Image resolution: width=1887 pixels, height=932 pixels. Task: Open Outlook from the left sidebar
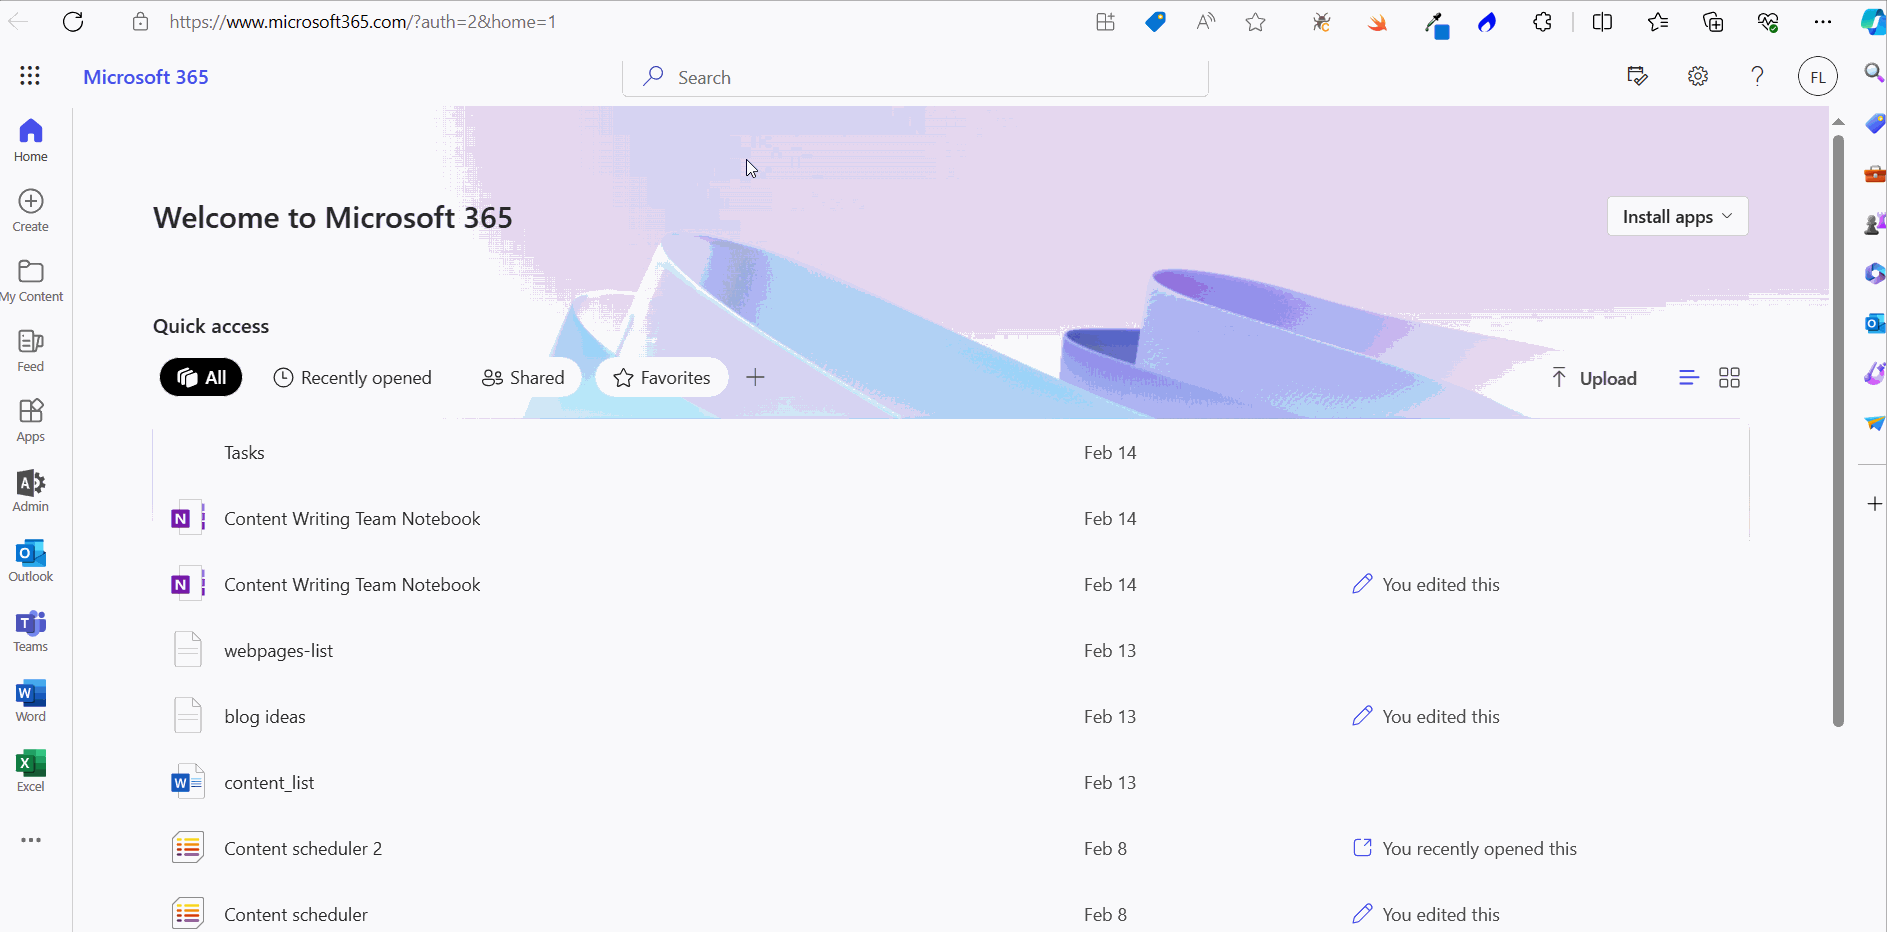pyautogui.click(x=30, y=560)
